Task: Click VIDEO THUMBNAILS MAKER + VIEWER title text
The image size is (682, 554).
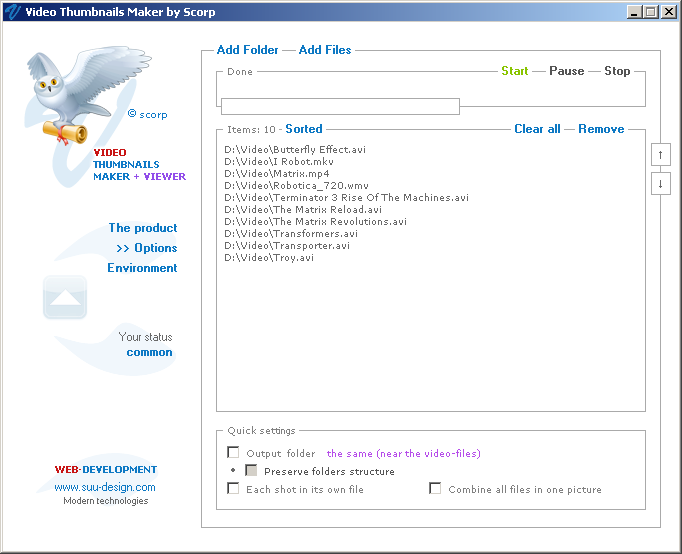Action: pyautogui.click(x=139, y=164)
